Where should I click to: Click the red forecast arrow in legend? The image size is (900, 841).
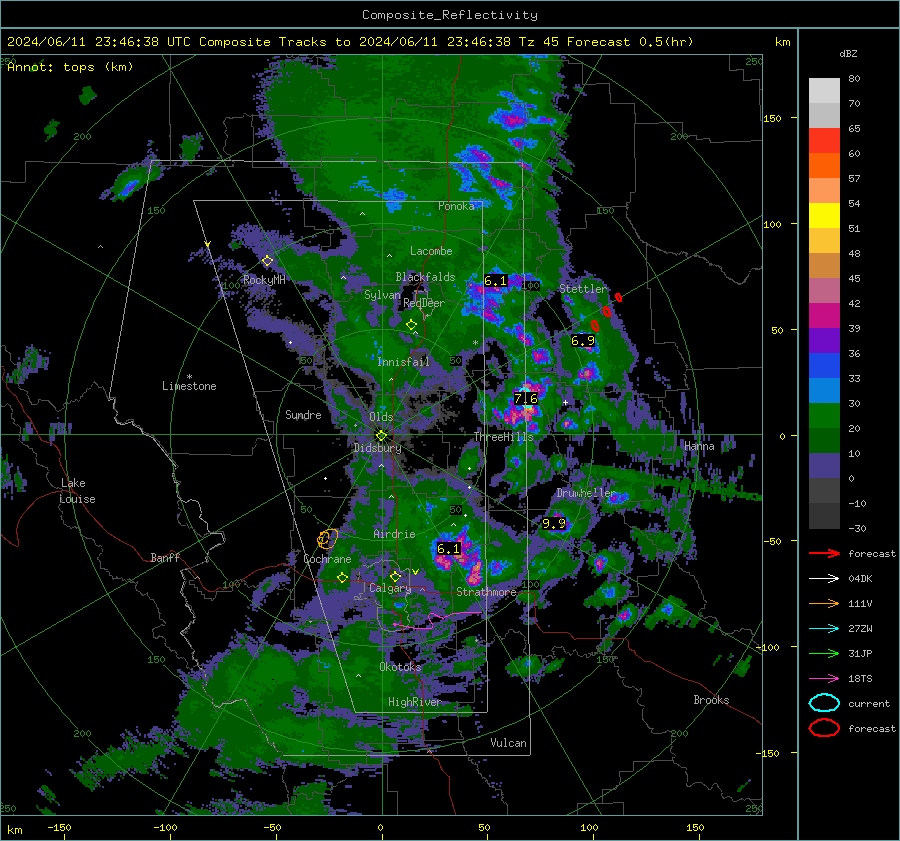click(824, 553)
